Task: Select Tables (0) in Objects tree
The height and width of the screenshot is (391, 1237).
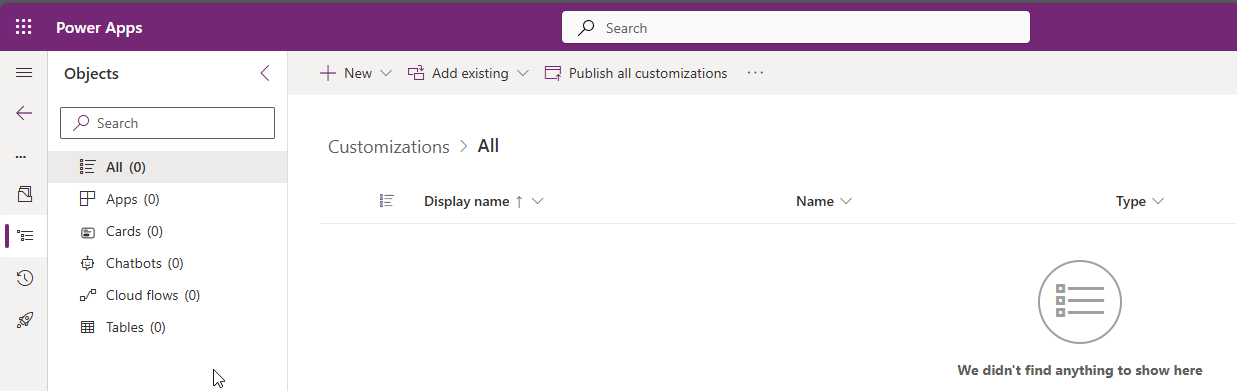Action: pyautogui.click(x=168, y=327)
